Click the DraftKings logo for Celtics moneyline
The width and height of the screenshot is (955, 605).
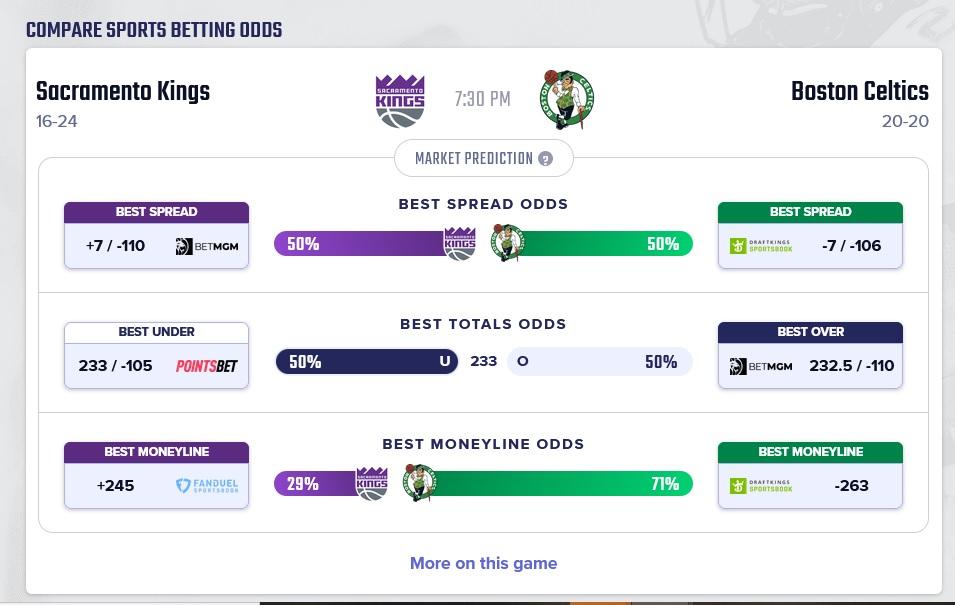[x=761, y=486]
